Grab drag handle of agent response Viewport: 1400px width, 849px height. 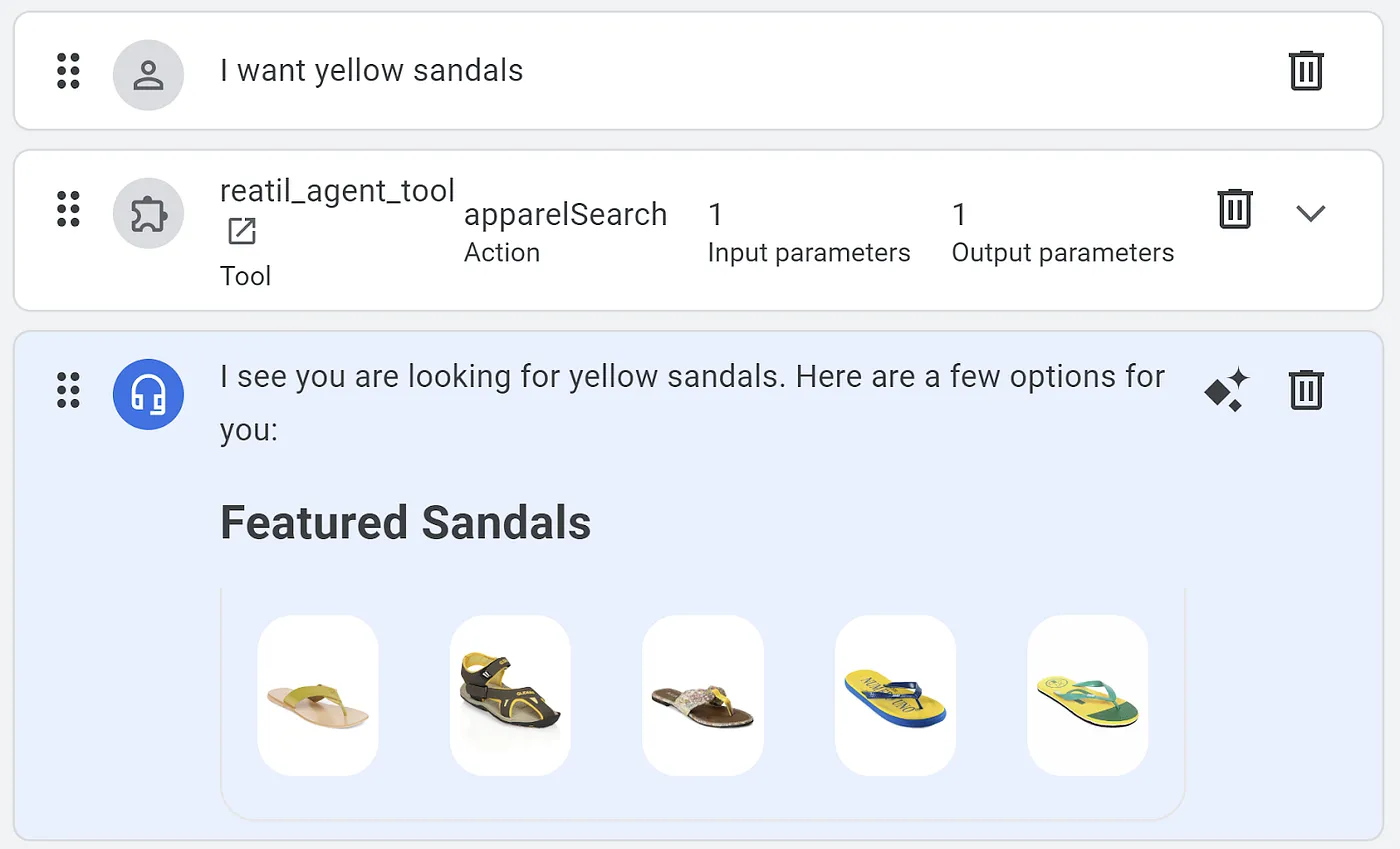click(x=68, y=389)
